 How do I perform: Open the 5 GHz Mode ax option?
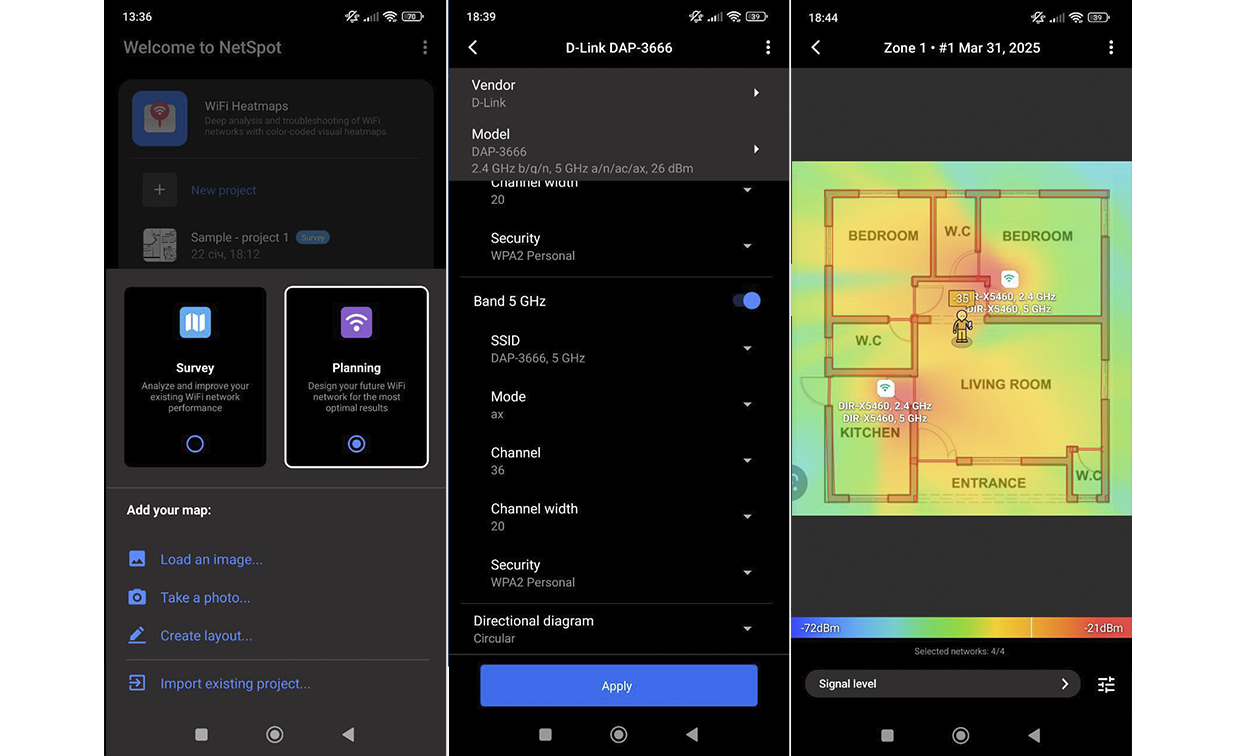pos(746,405)
